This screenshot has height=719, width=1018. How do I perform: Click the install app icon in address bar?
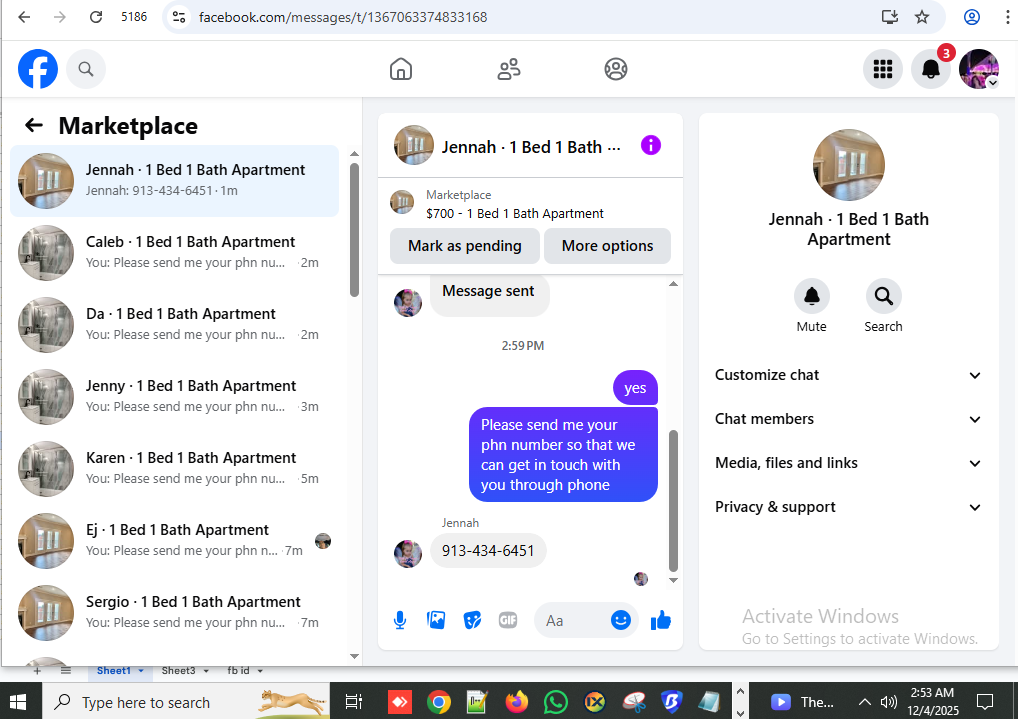889,17
